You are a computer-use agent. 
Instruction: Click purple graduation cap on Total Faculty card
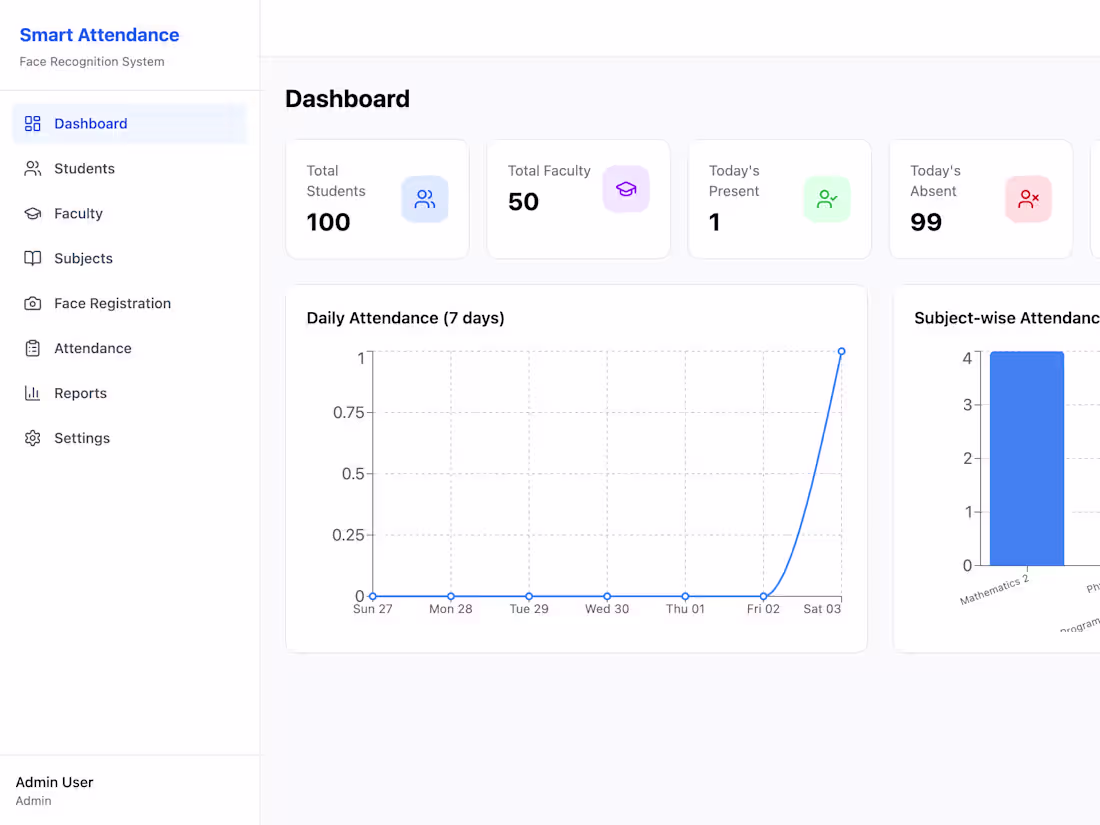pyautogui.click(x=626, y=189)
